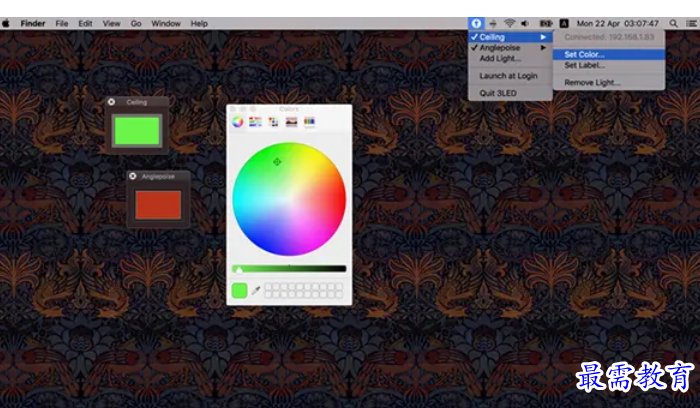Image resolution: width=700 pixels, height=408 pixels.
Task: Click the battery status icon
Action: [546, 23]
